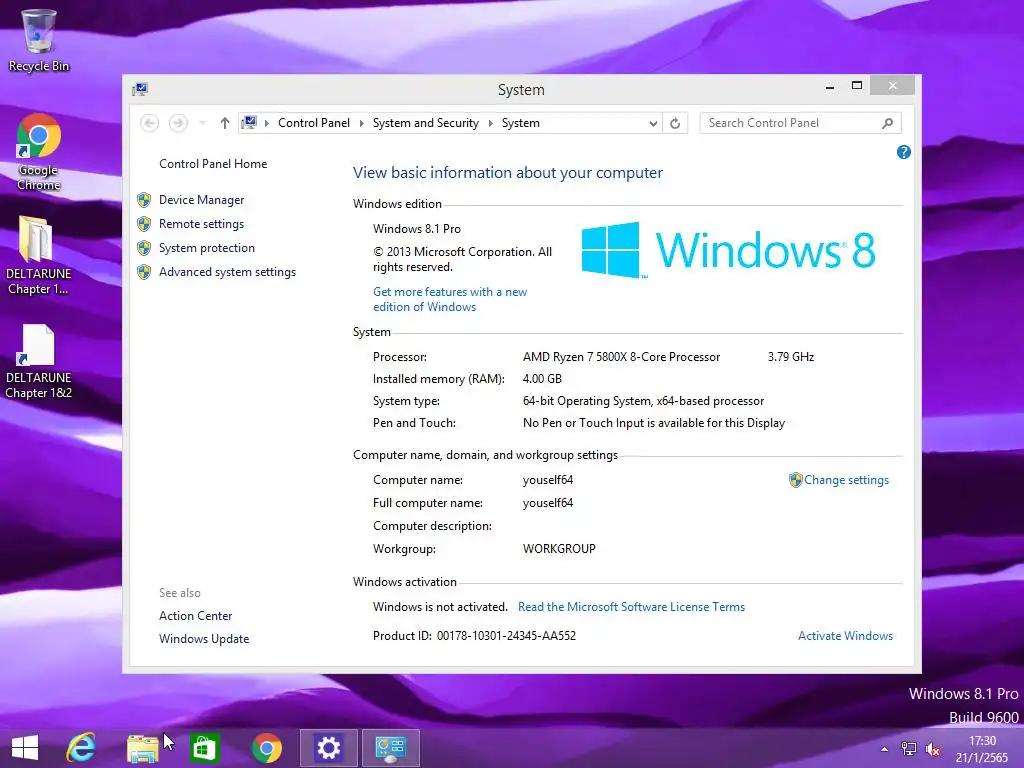
Task: Open the Recycle Bin desktop icon
Action: tap(39, 39)
